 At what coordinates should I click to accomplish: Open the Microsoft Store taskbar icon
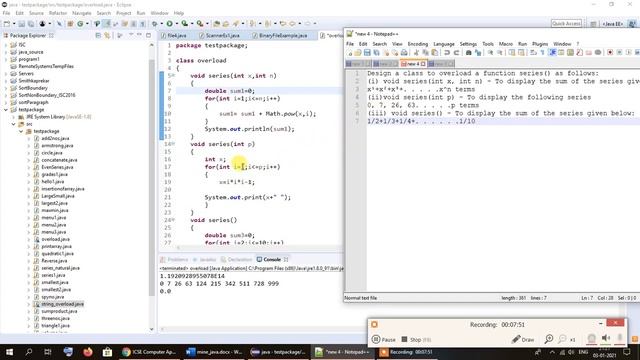tap(107, 352)
